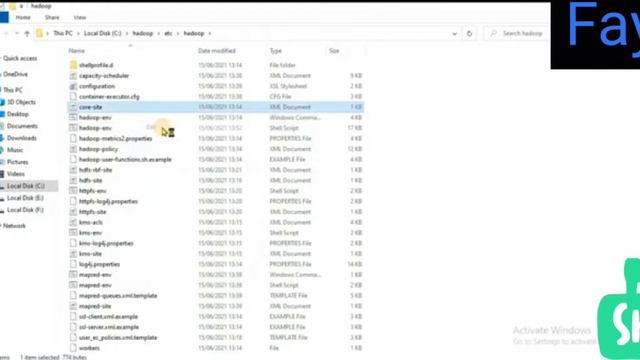The image size is (640, 360).
Task: Sort files by Date modified column
Action: pyautogui.click(x=217, y=51)
